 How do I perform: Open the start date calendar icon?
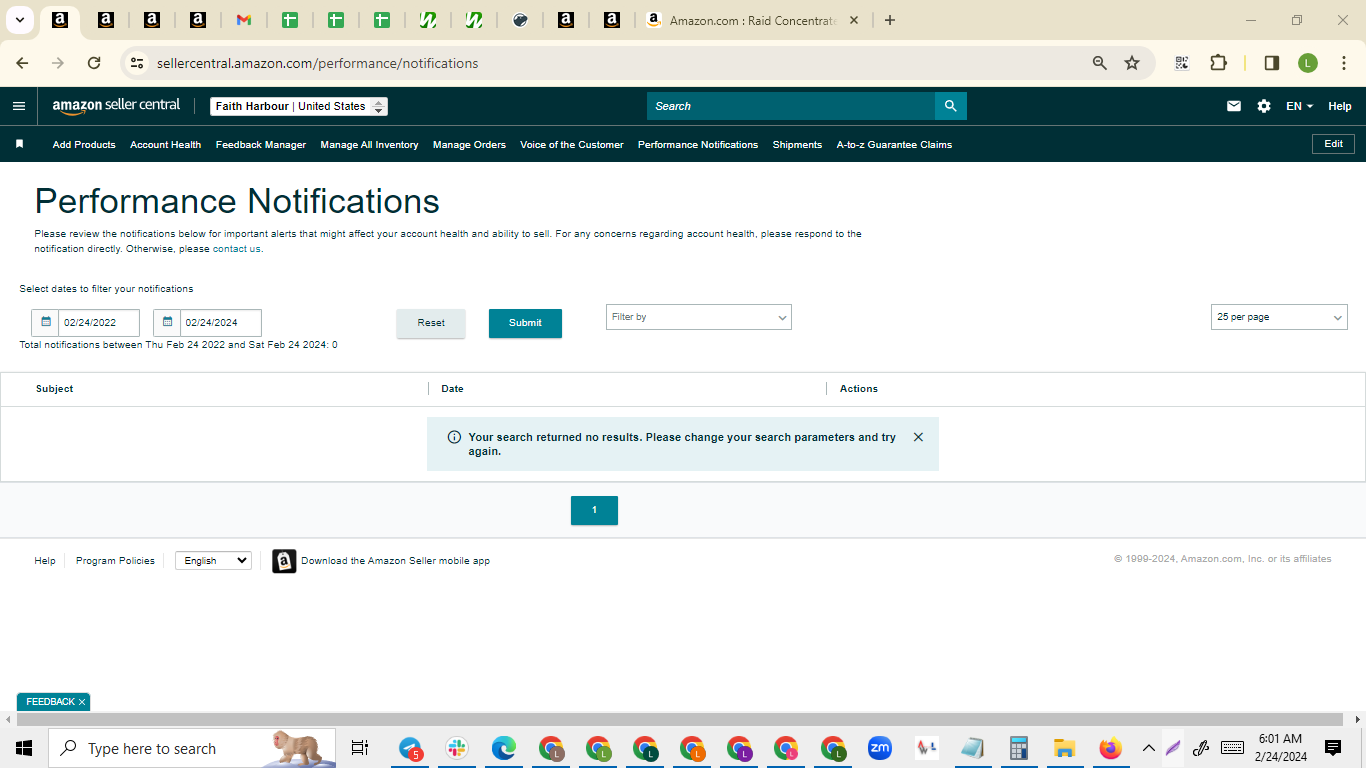click(45, 323)
